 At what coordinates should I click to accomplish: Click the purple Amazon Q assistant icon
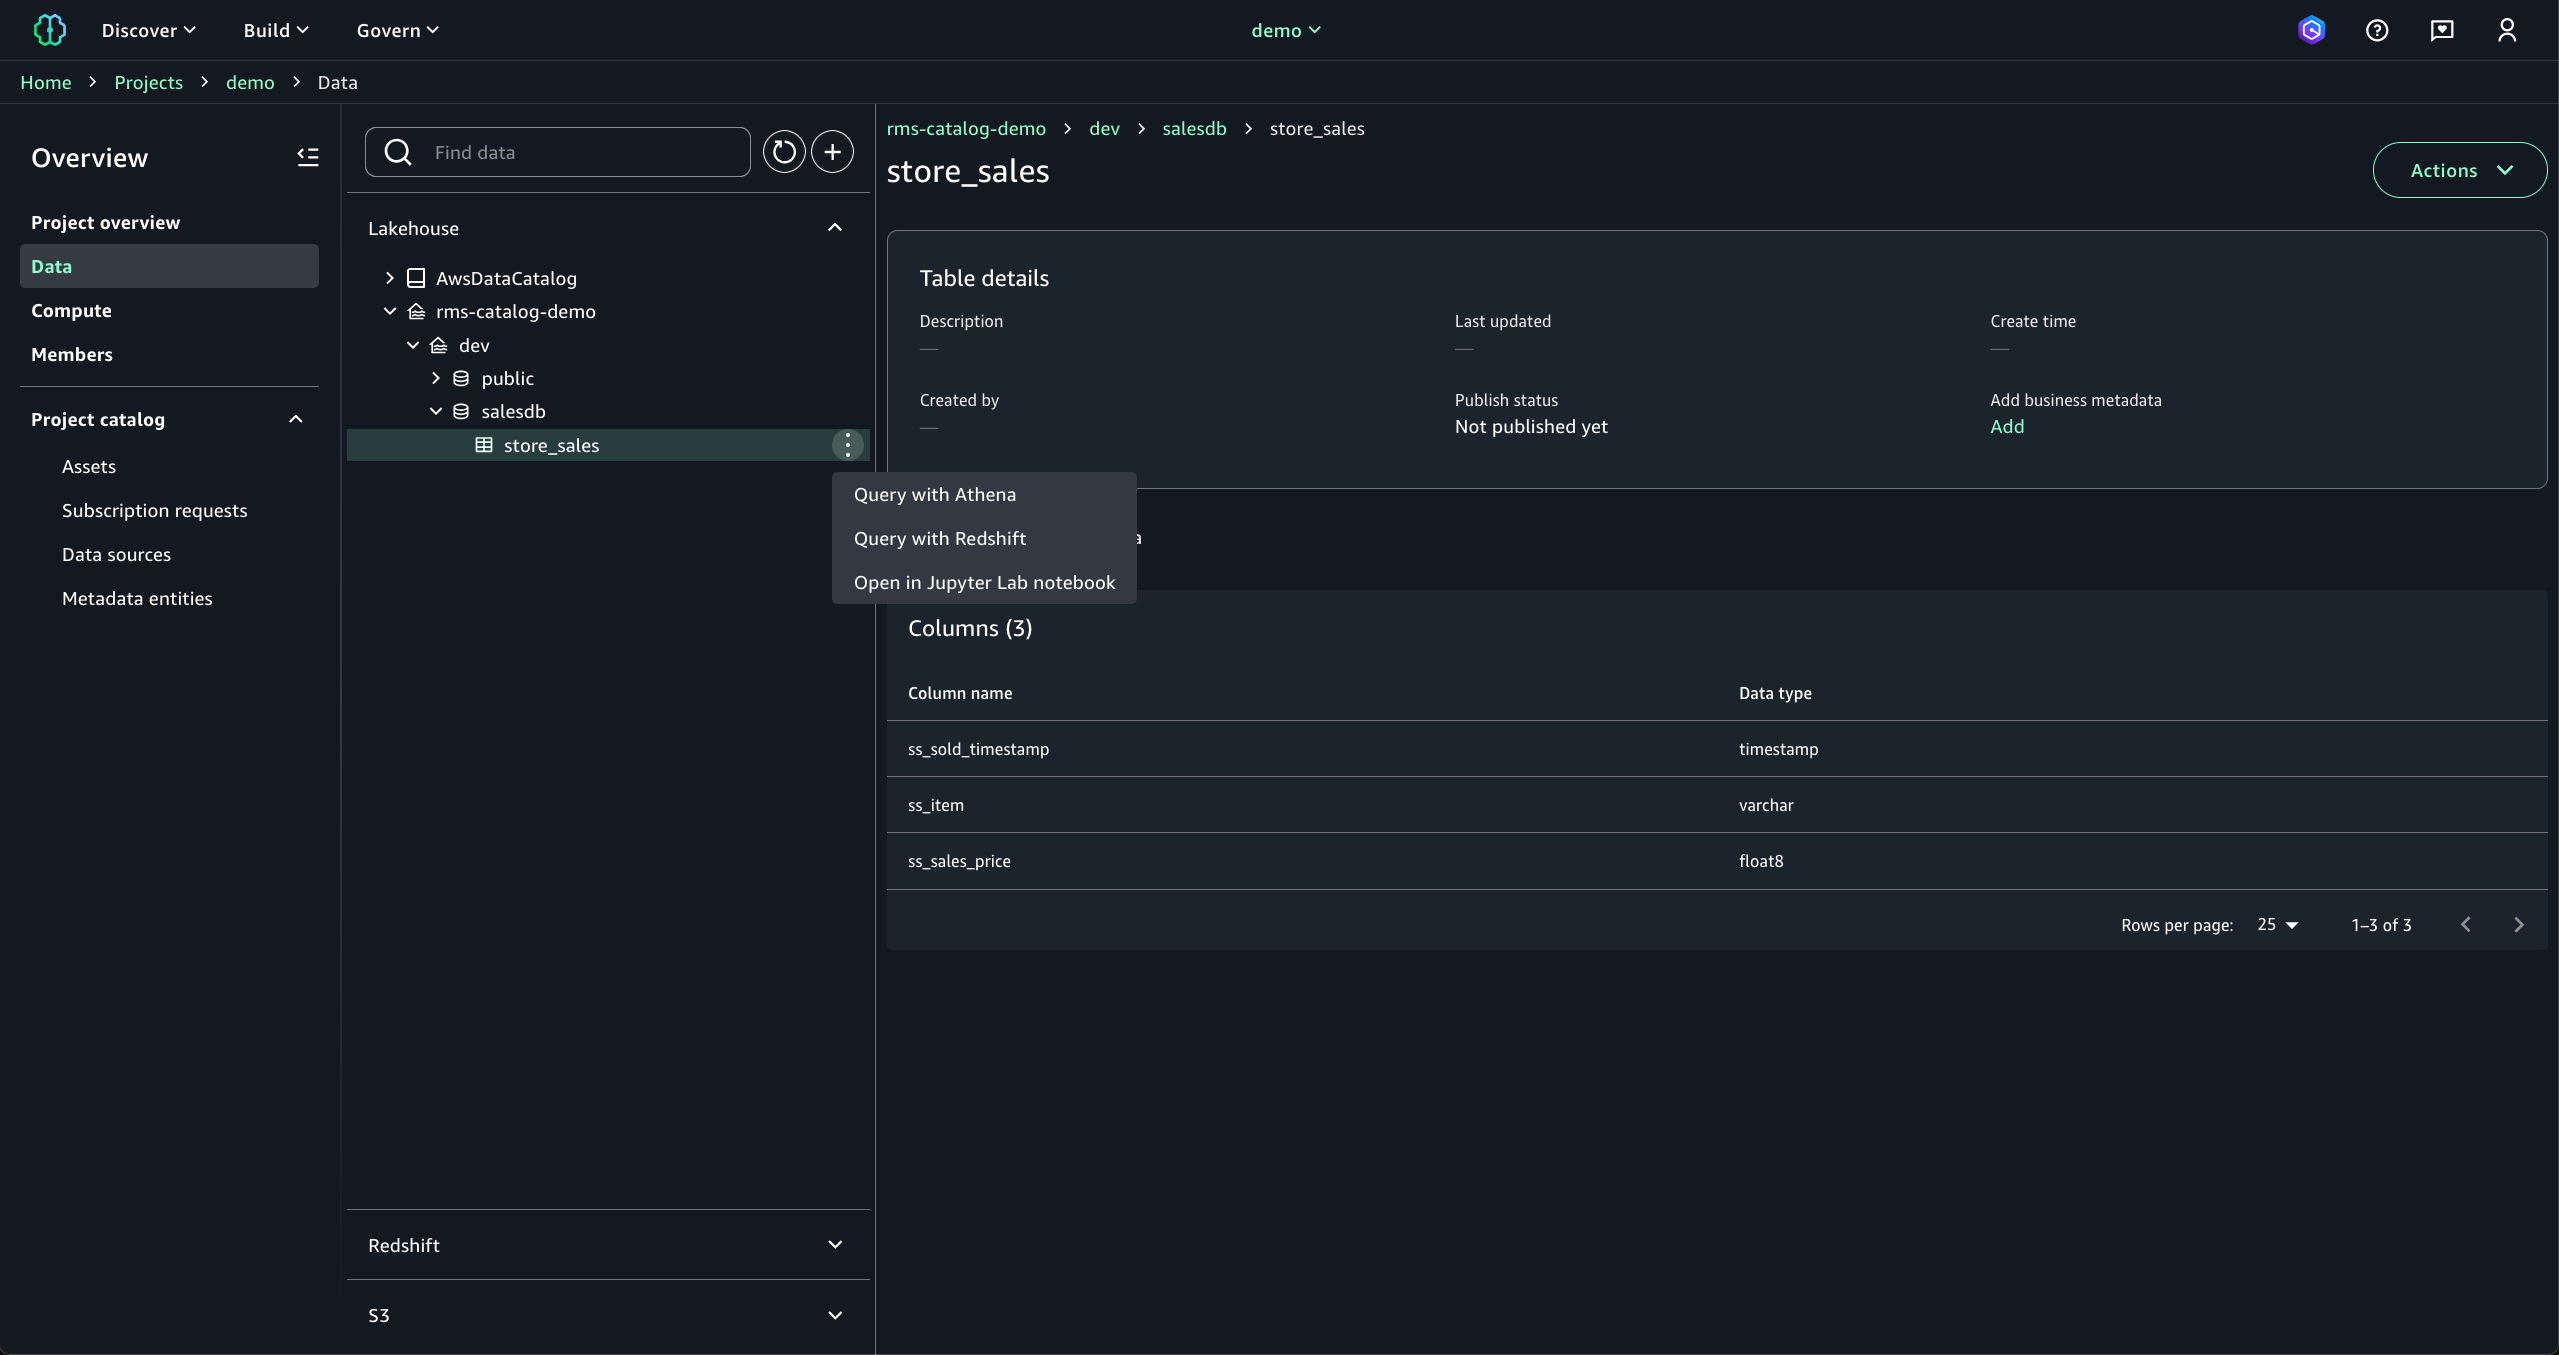(2311, 30)
